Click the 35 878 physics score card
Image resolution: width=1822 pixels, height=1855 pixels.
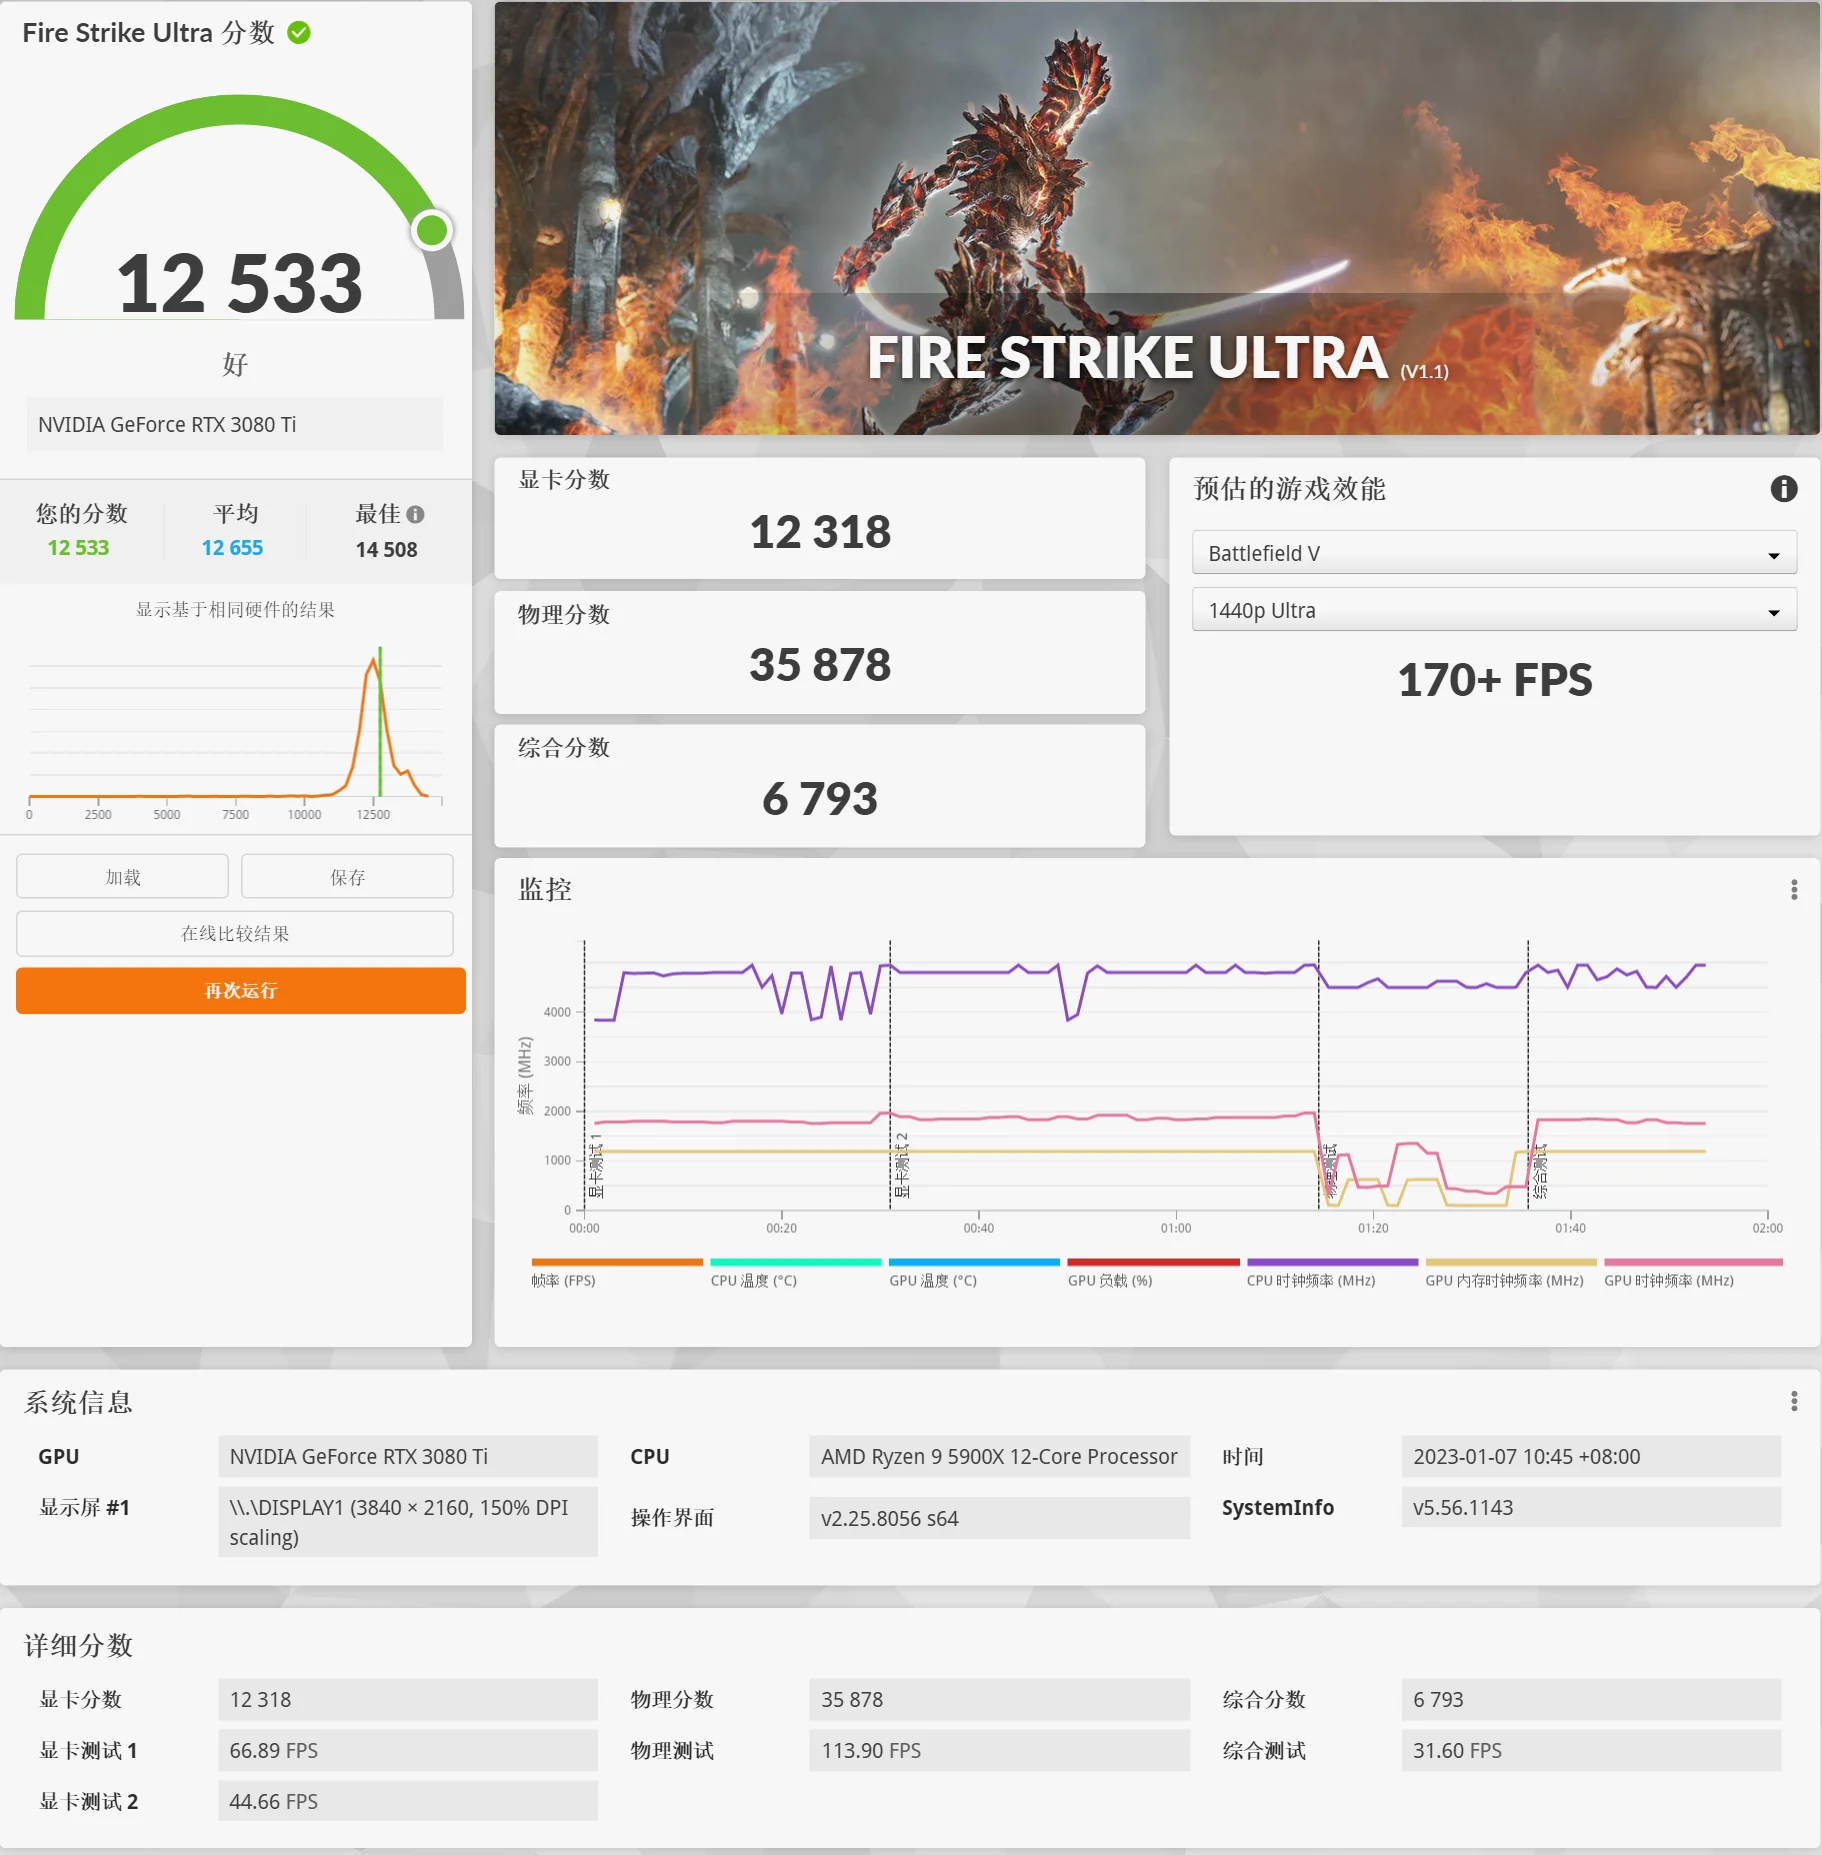pos(819,652)
